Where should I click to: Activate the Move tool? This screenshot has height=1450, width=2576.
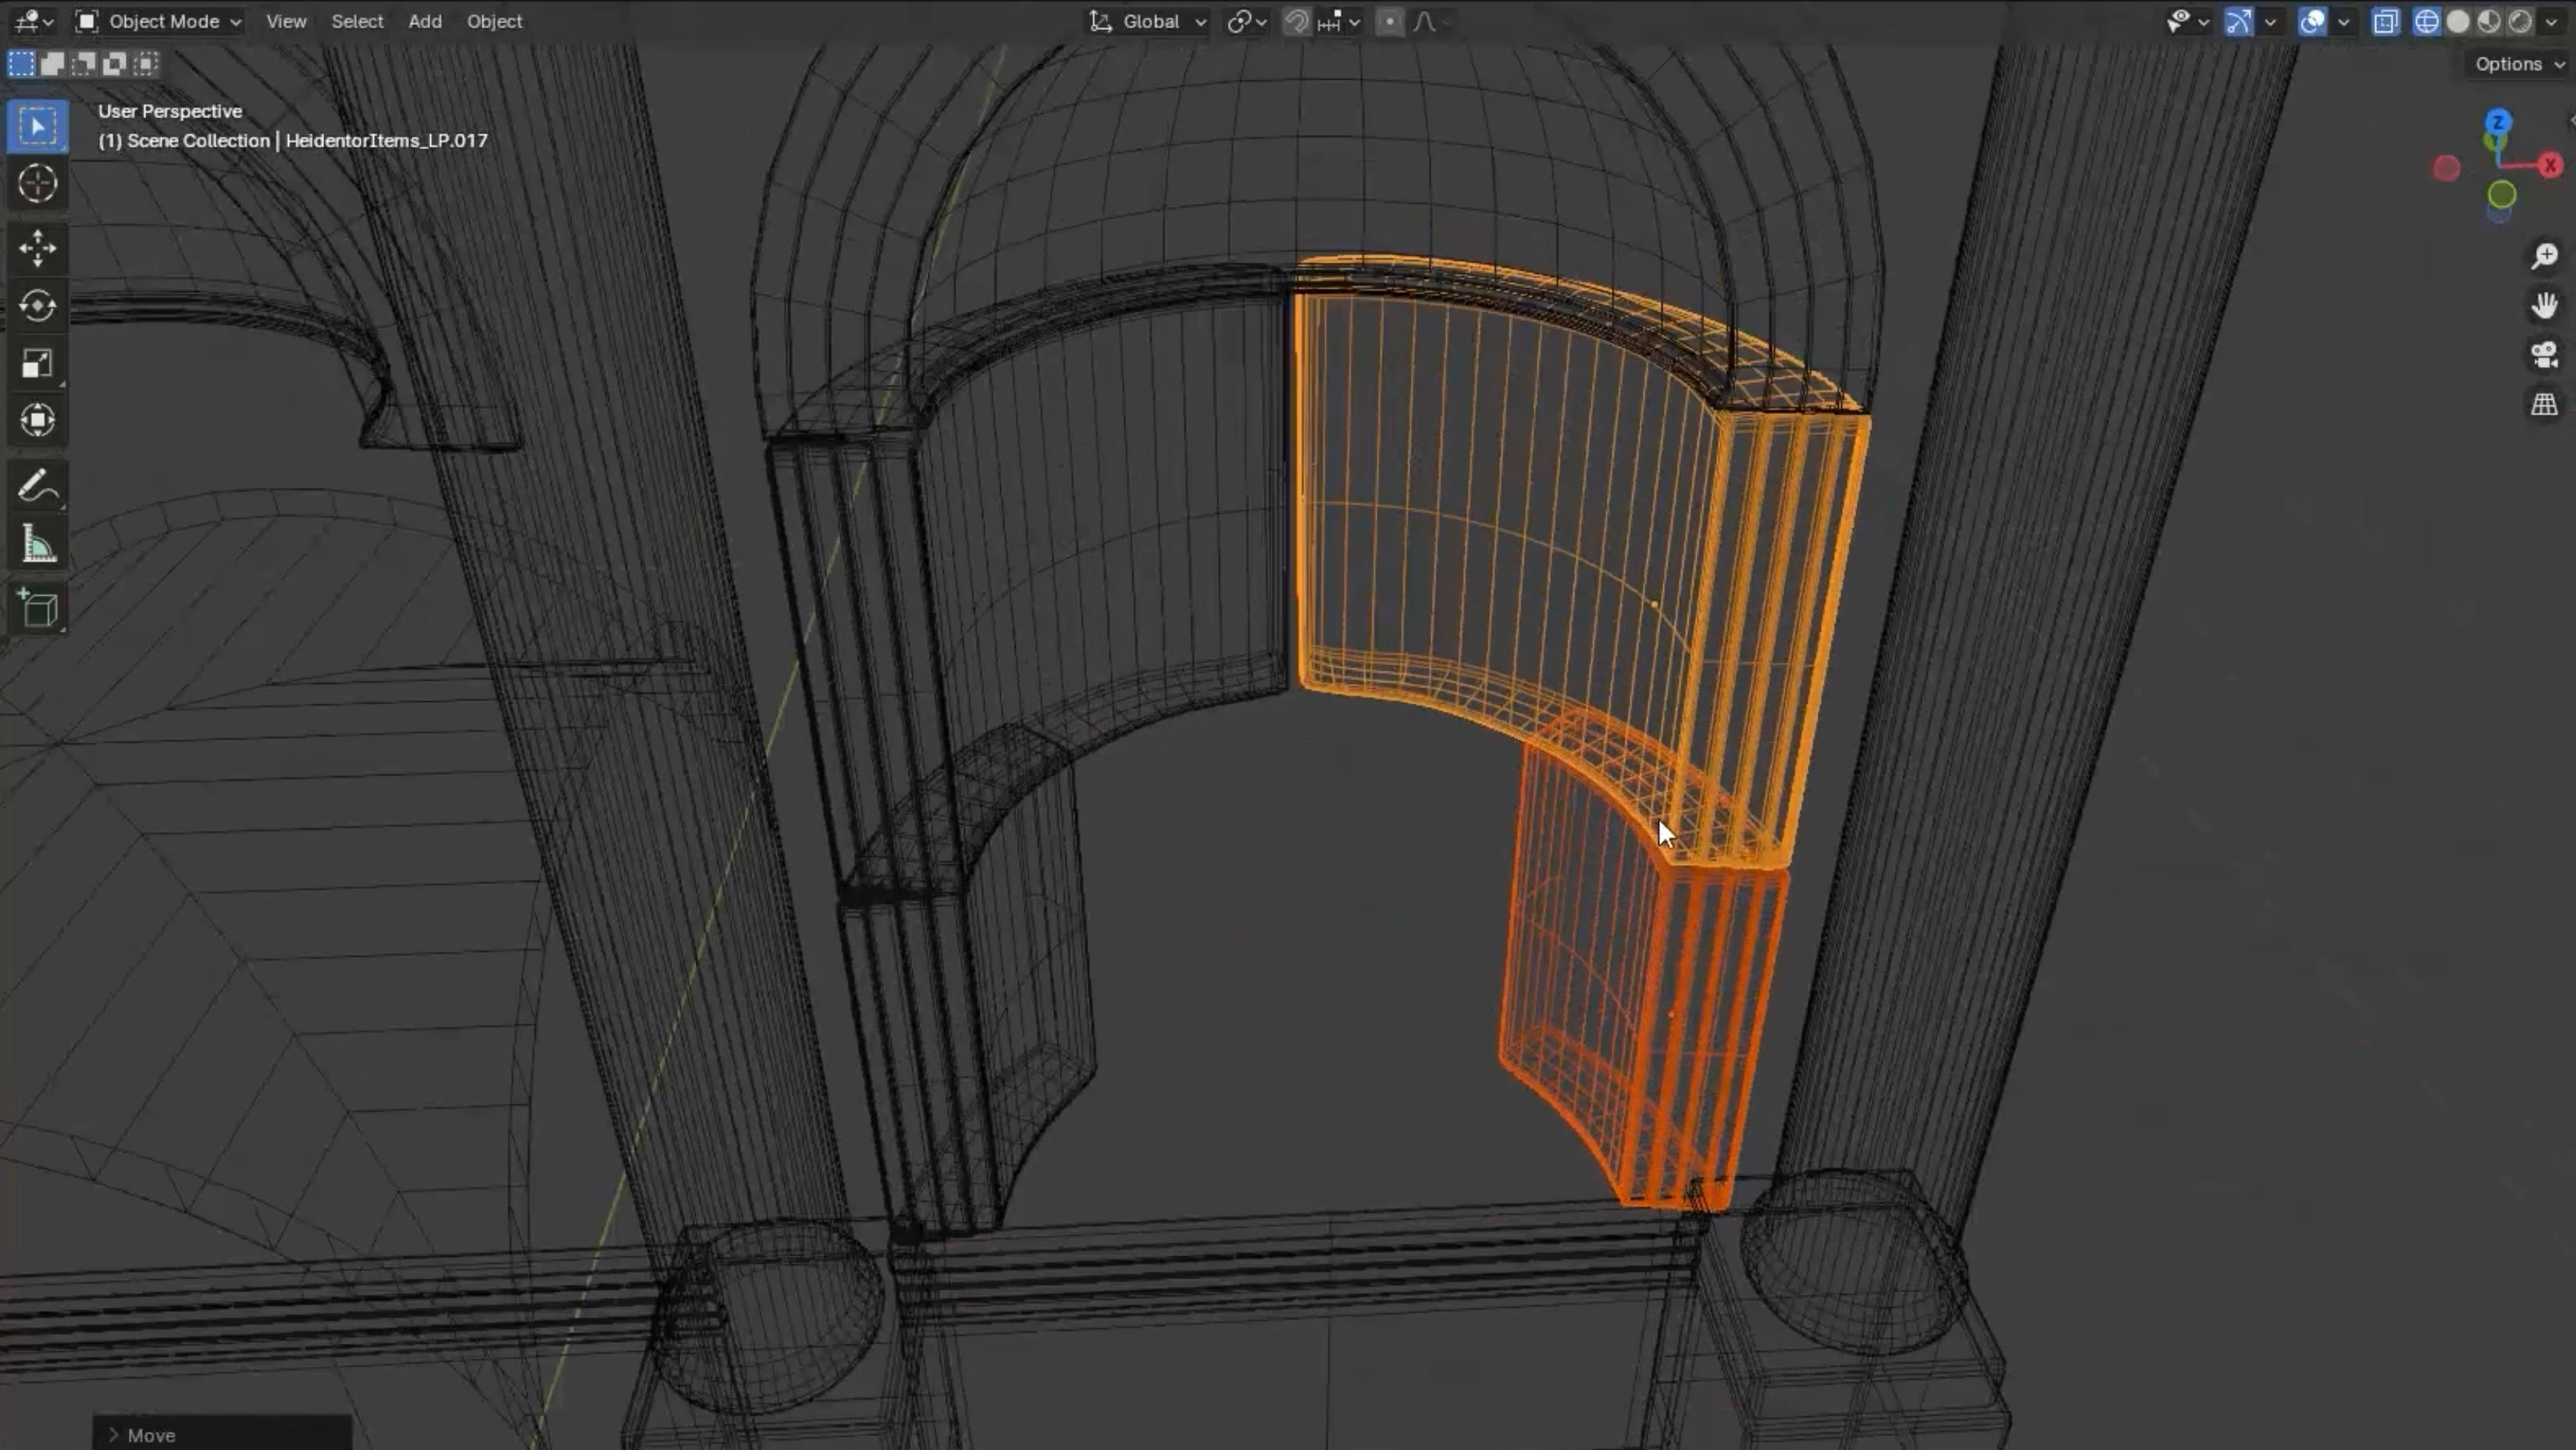[x=37, y=248]
